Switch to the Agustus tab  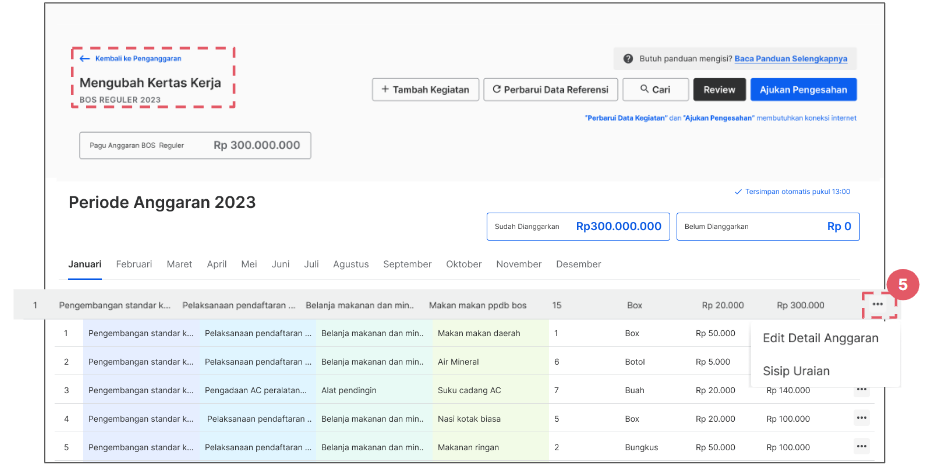351,264
